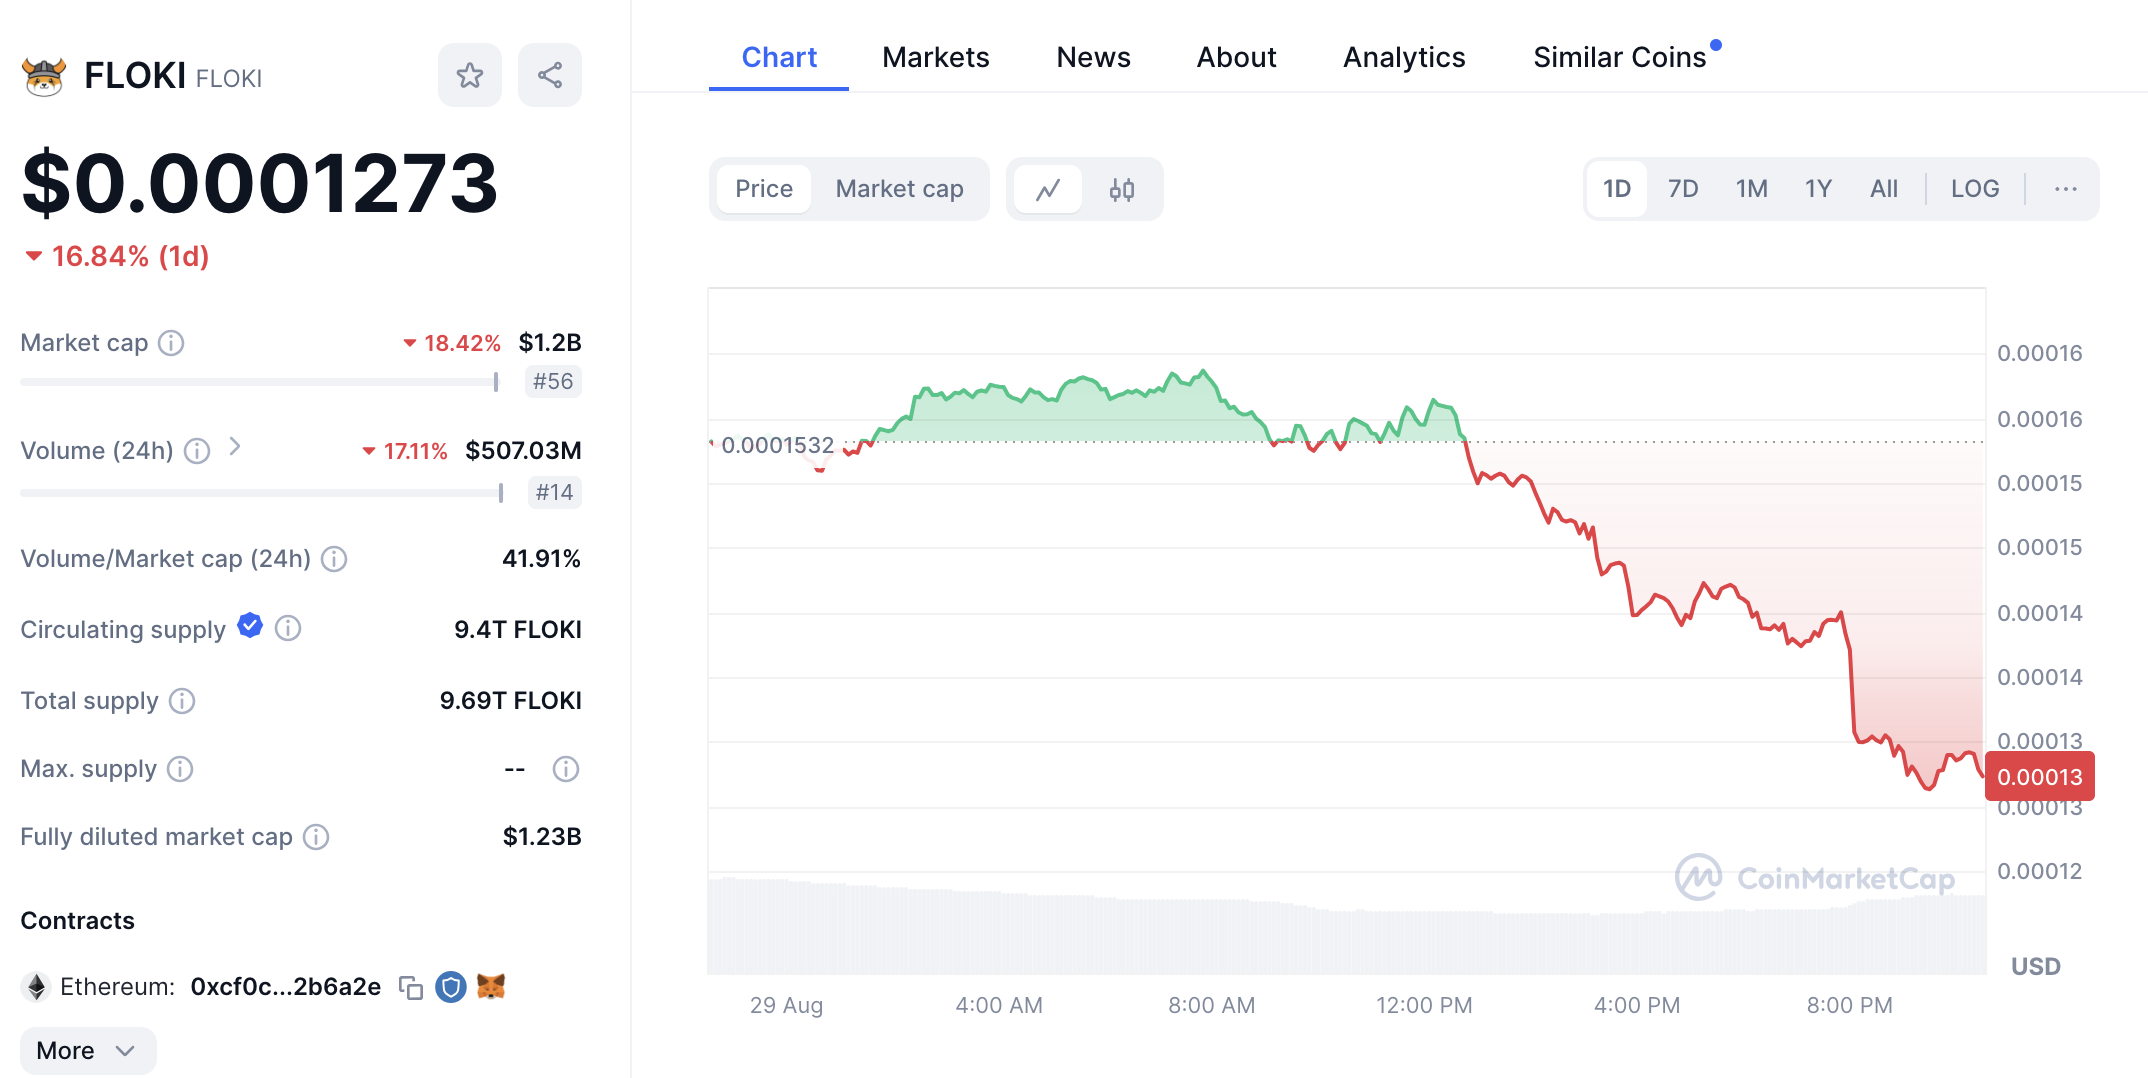Click the red 0.00013 current price label
The image size is (2148, 1078).
tap(2040, 777)
